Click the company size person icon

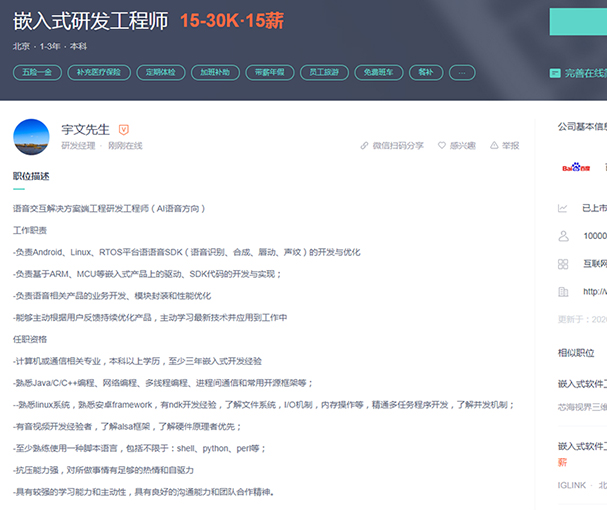coord(563,236)
